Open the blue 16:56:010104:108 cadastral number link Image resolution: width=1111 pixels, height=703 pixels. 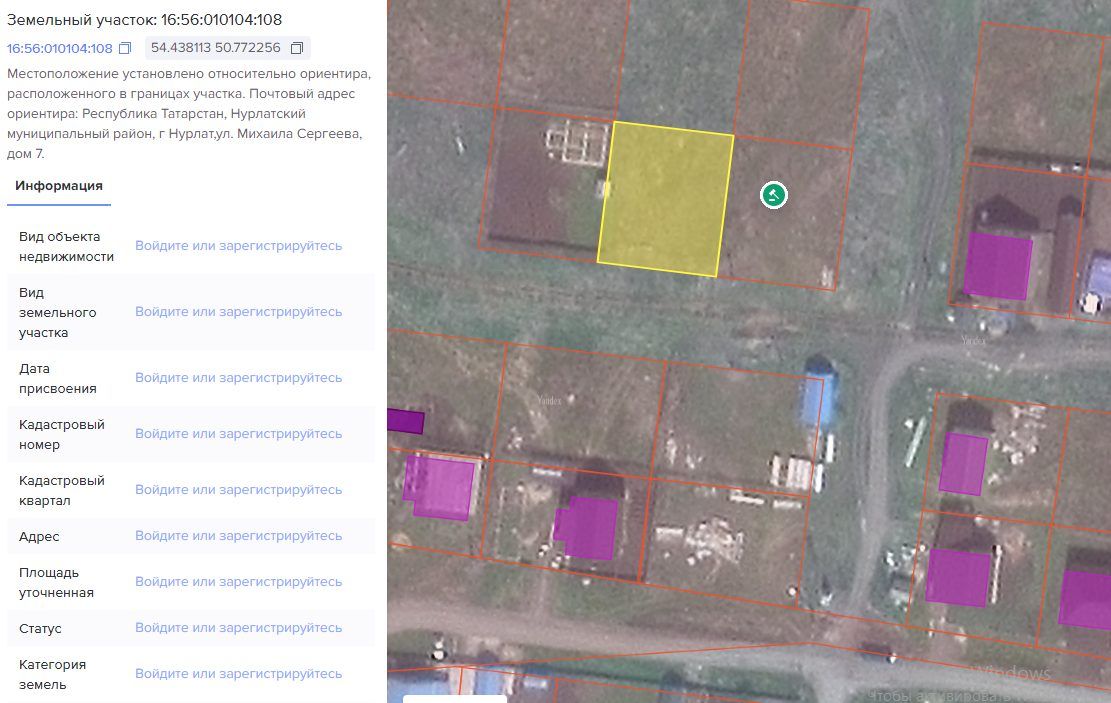click(x=60, y=48)
